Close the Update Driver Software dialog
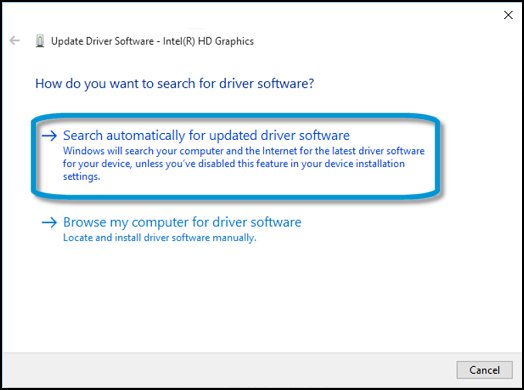 pyautogui.click(x=508, y=15)
